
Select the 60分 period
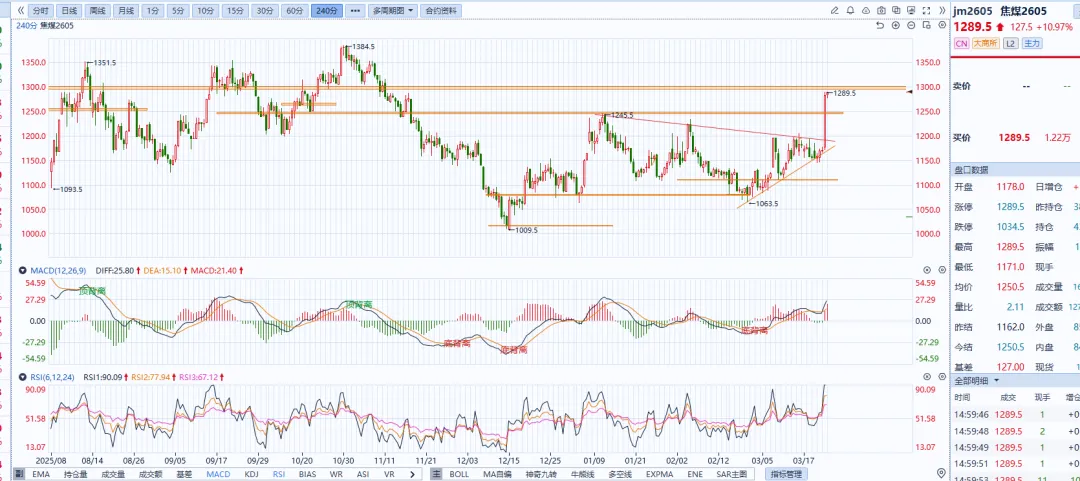point(294,10)
